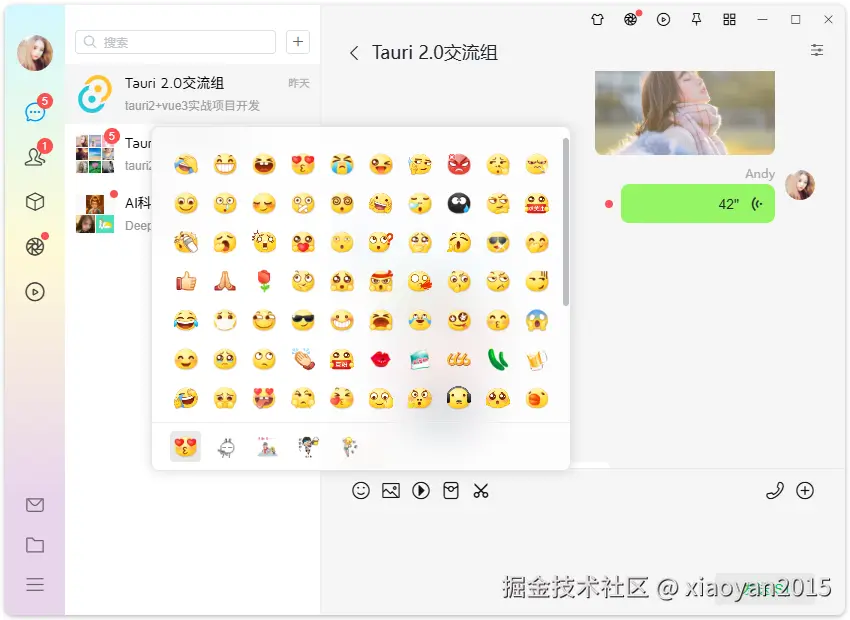The image size is (850, 620).
Task: Open the aperture moments icon in sidebar
Action: click(35, 247)
